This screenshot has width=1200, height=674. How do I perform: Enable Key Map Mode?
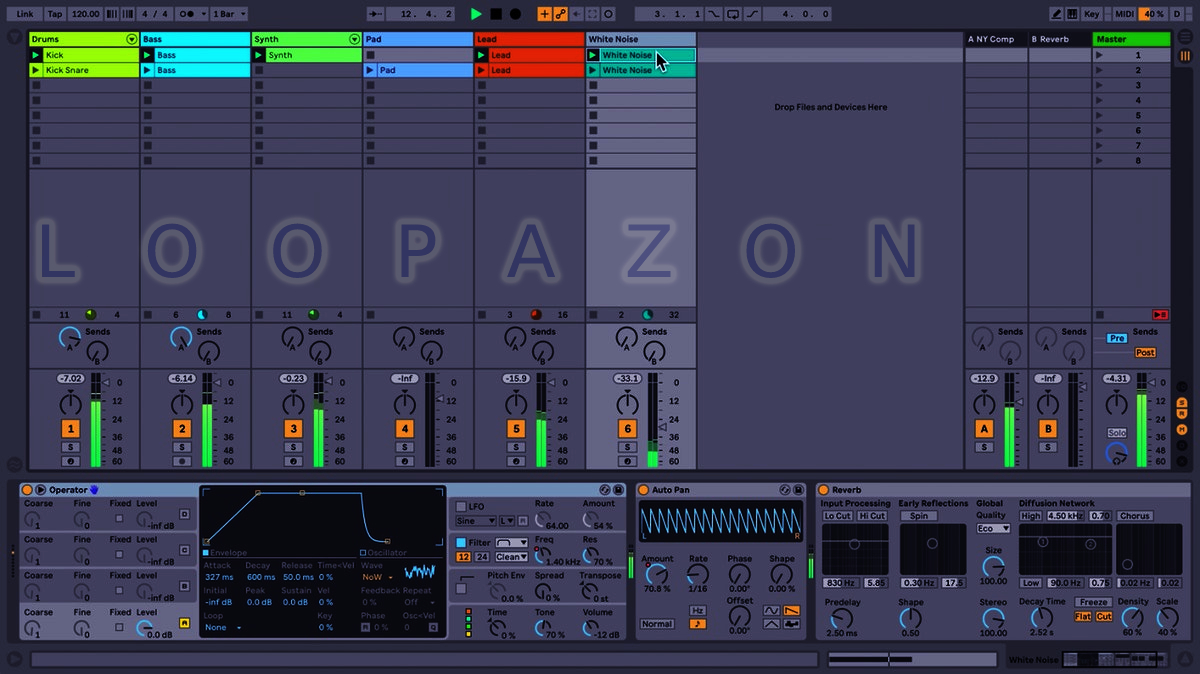point(1093,14)
